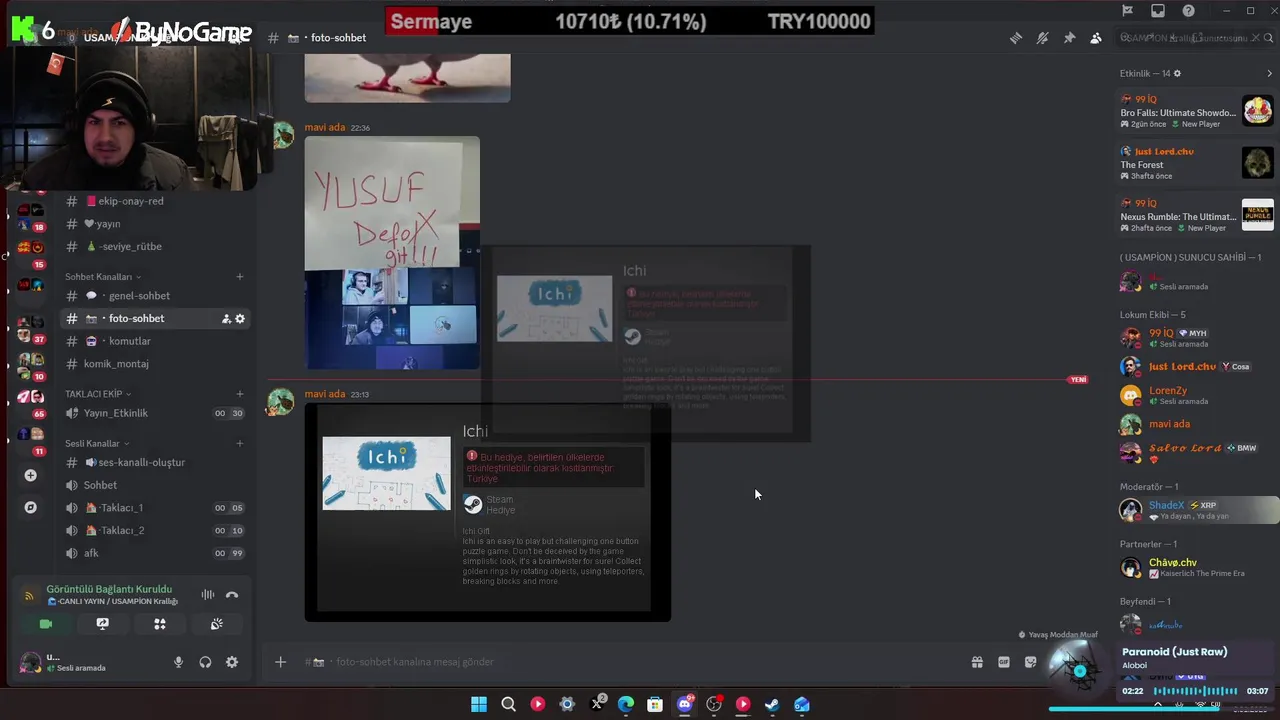
Task: Disconnect from voice call phone icon
Action: [232, 595]
